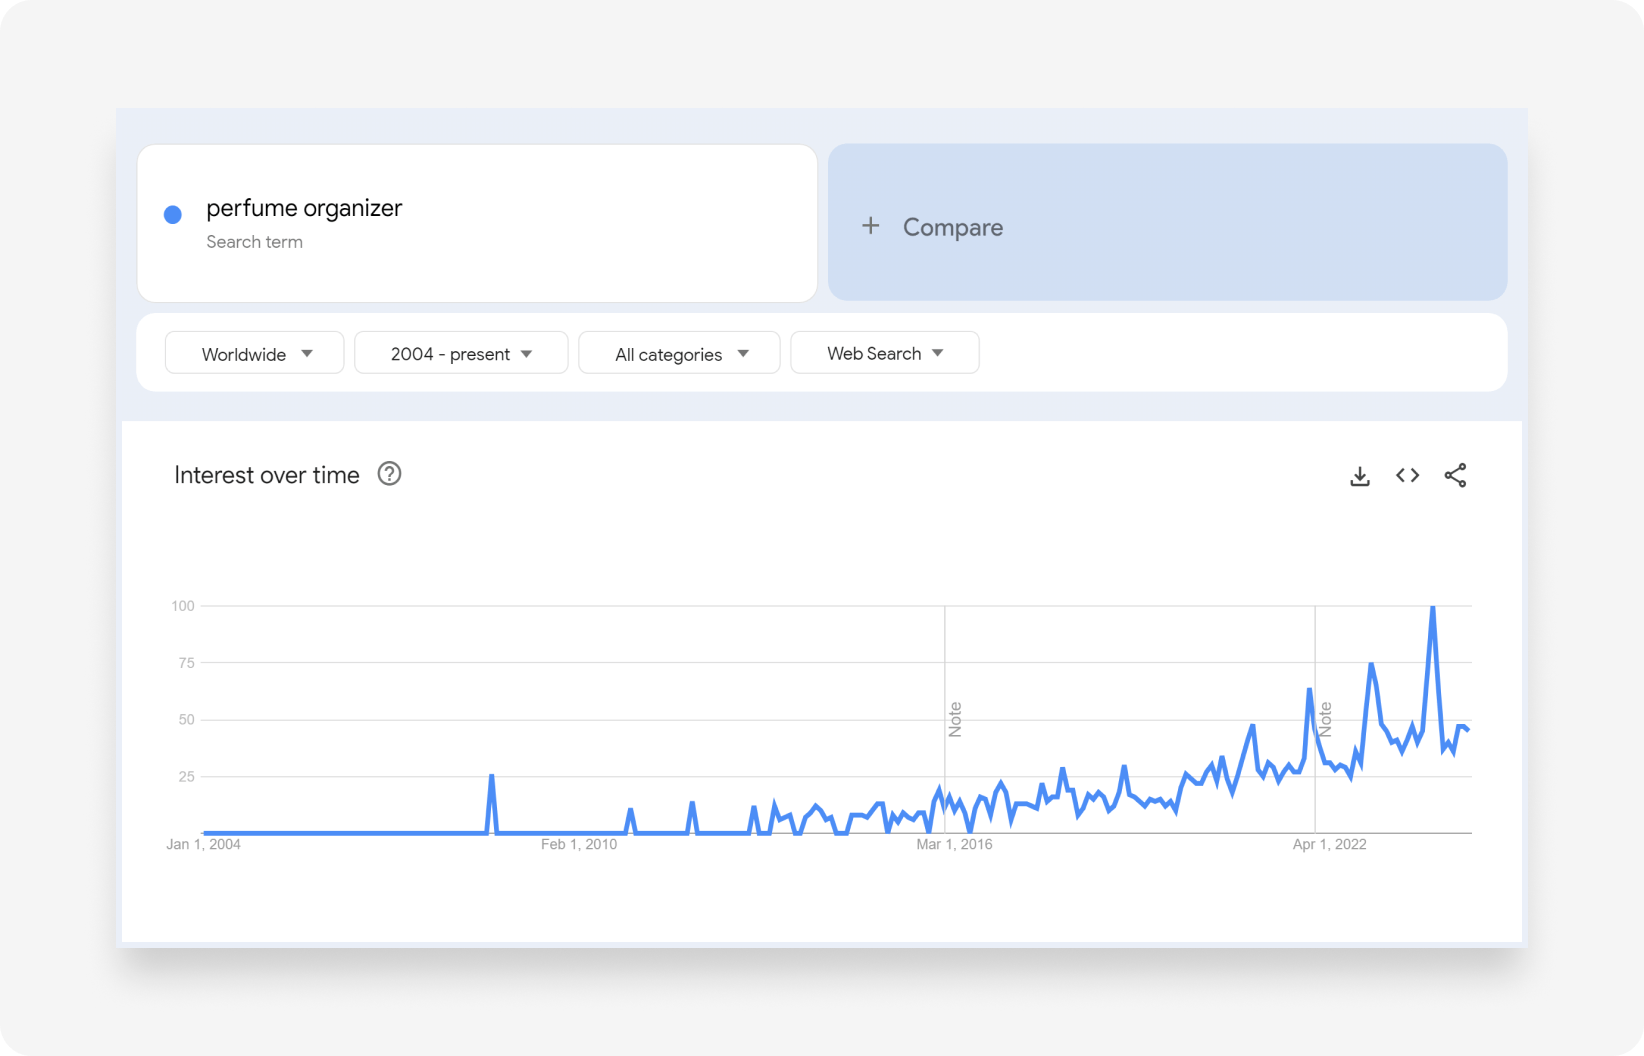Viewport: 1644px width, 1056px height.
Task: Click the tallest peak on the chart
Action: point(1433,608)
